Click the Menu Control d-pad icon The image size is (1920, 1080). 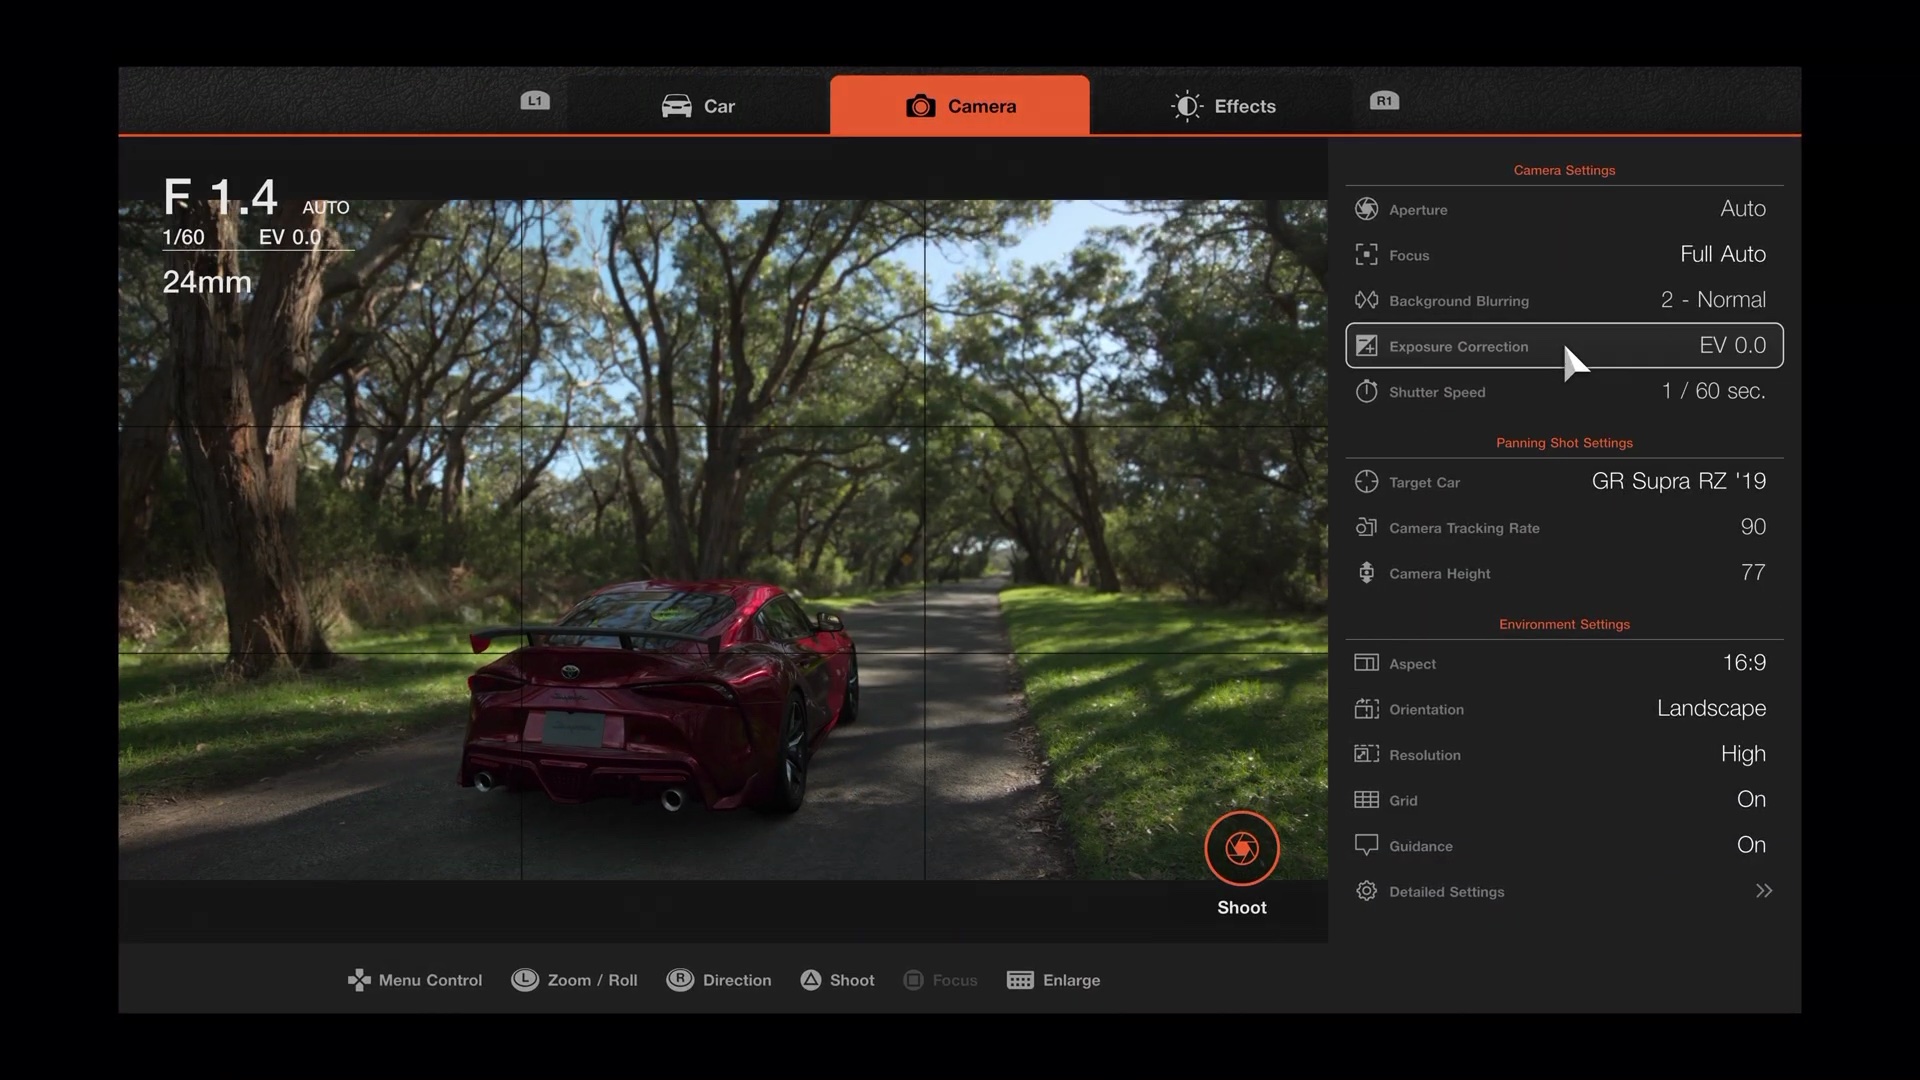click(359, 980)
